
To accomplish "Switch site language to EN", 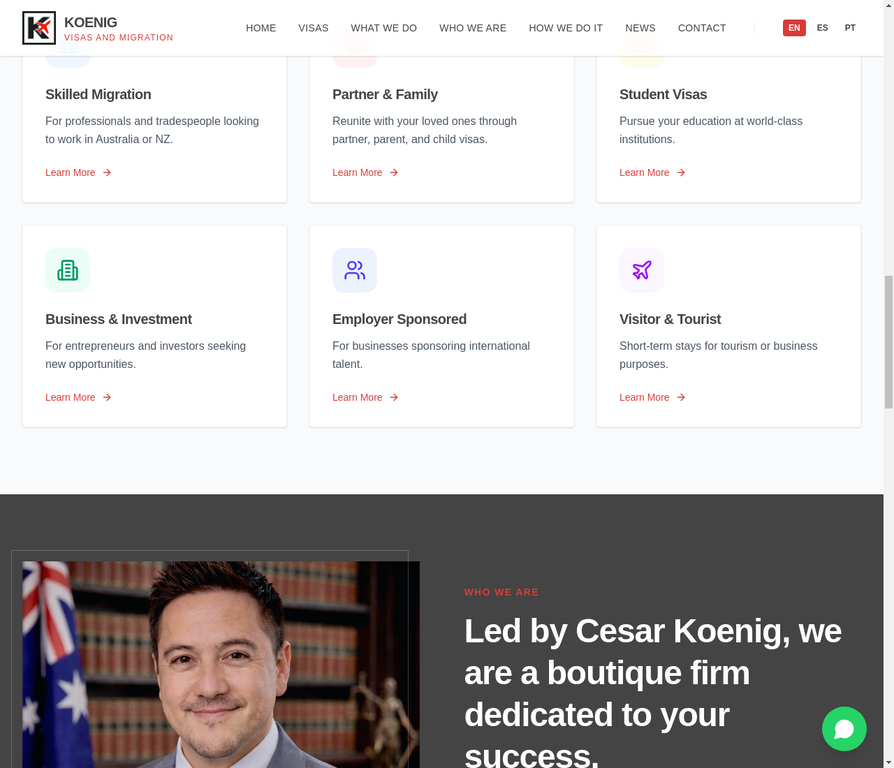I will [x=794, y=28].
